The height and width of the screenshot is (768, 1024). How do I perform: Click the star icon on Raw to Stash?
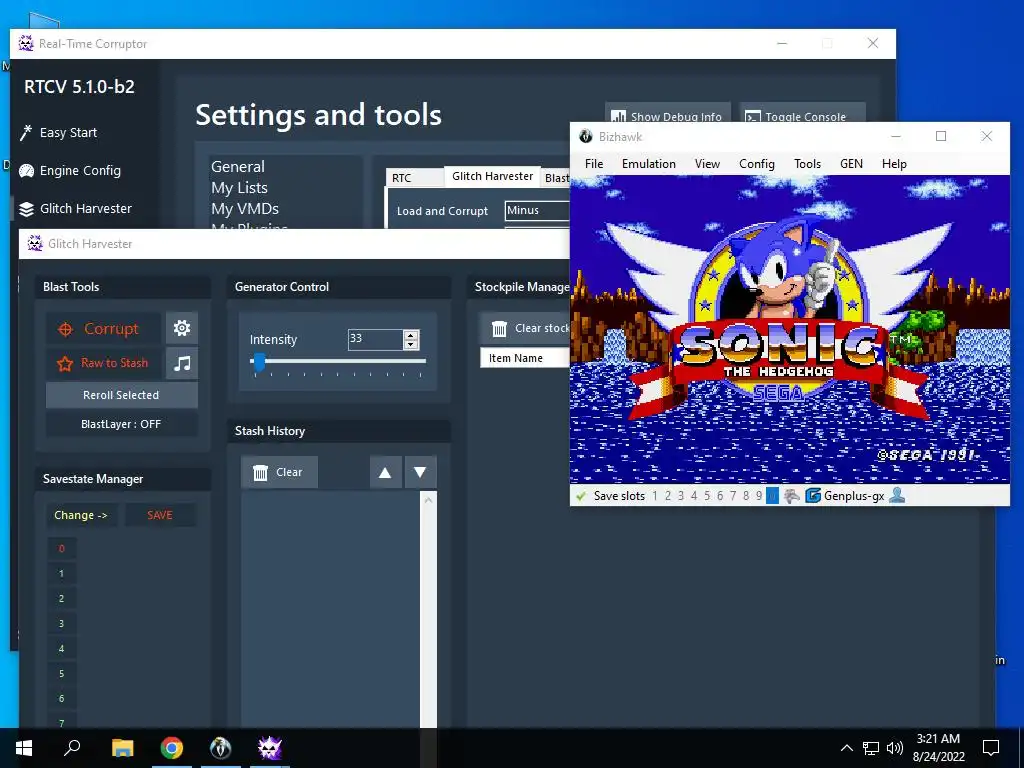pos(65,363)
